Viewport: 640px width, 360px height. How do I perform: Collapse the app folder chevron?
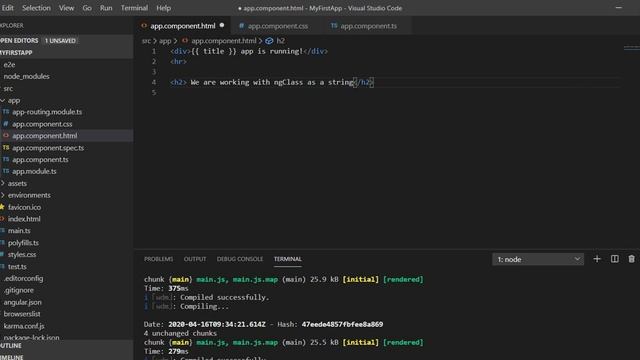click(3, 100)
